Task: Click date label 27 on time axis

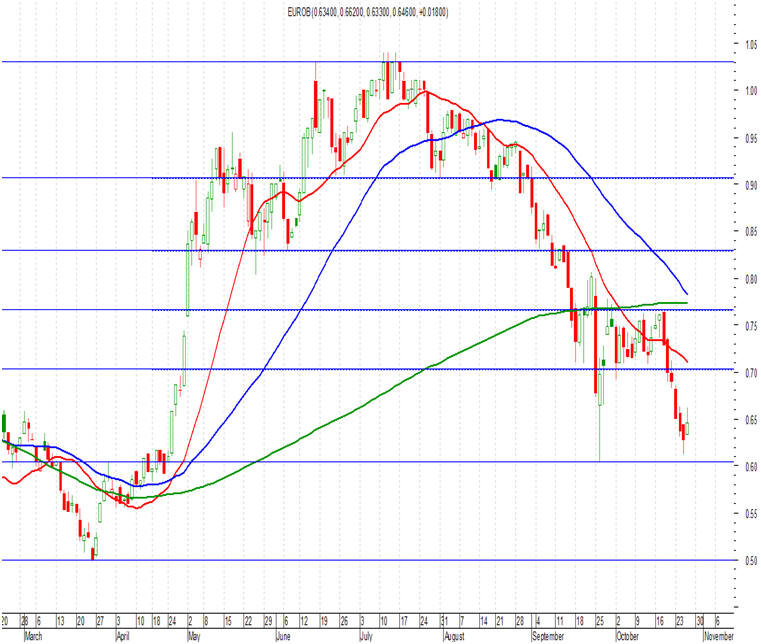Action: coord(100,621)
